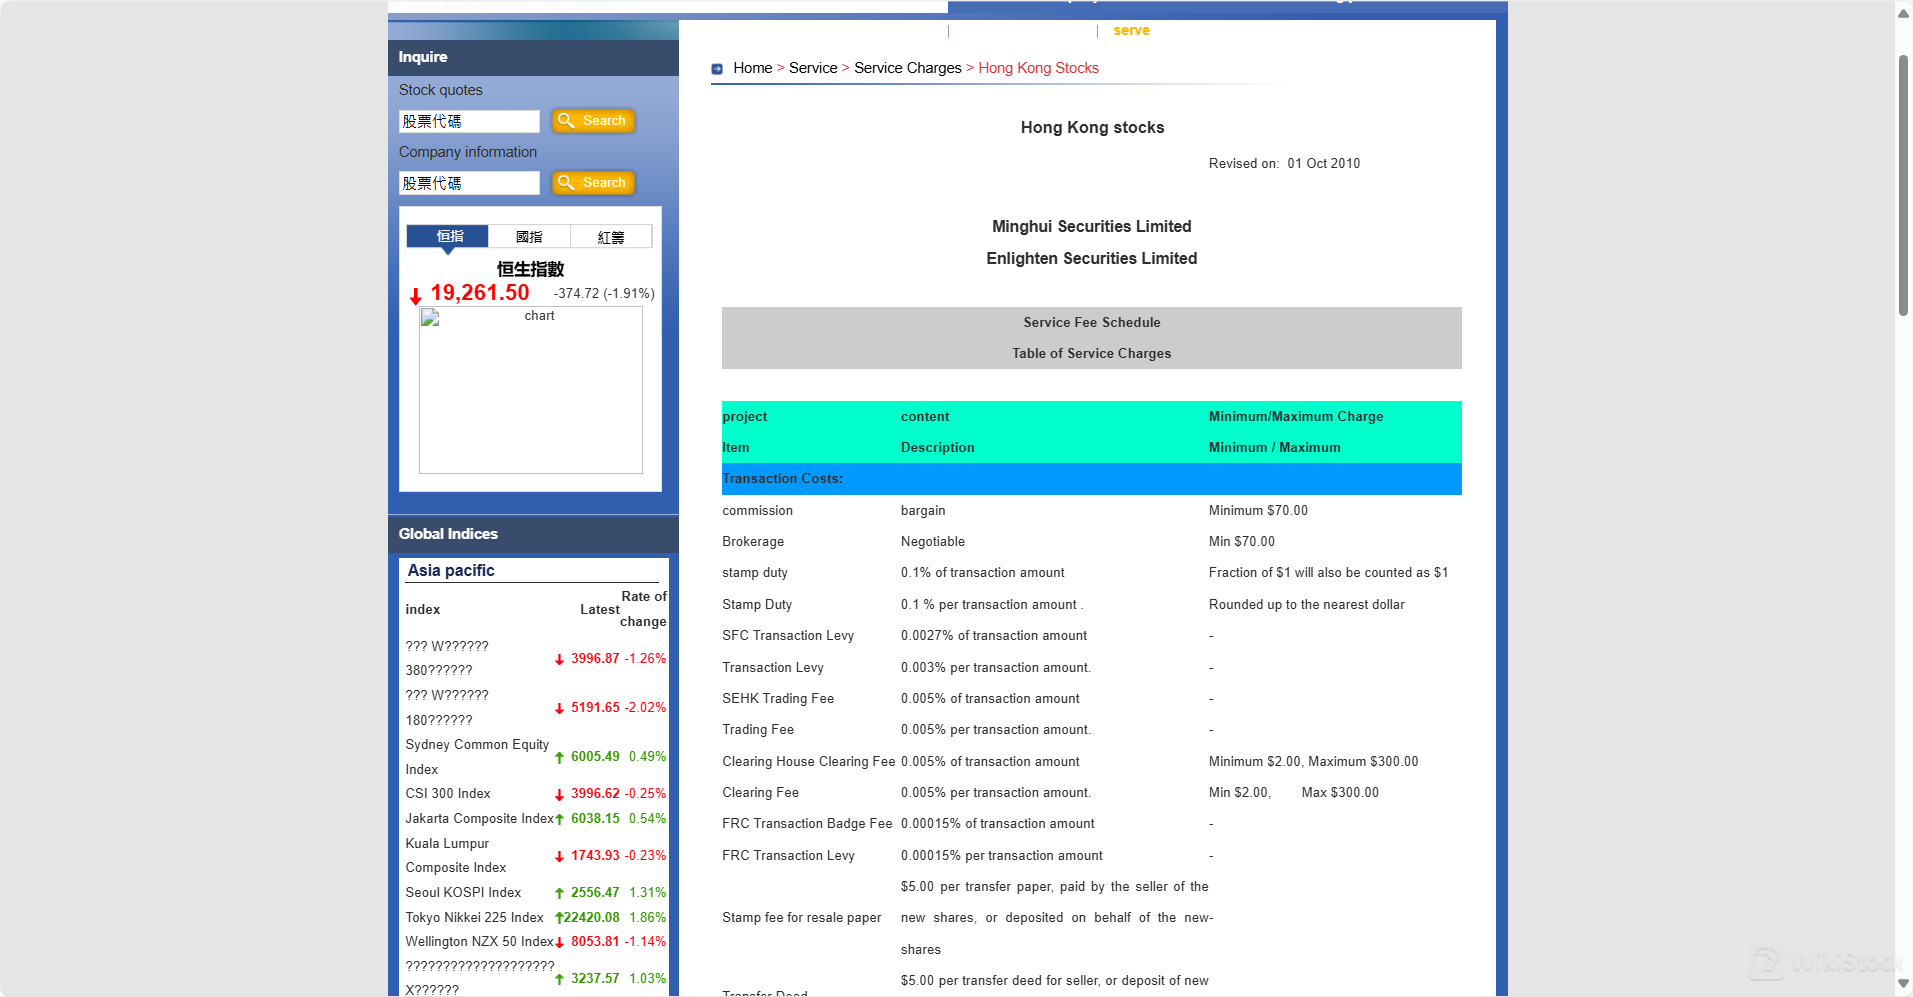Click the Seoul KOSPI Index row label

463,893
